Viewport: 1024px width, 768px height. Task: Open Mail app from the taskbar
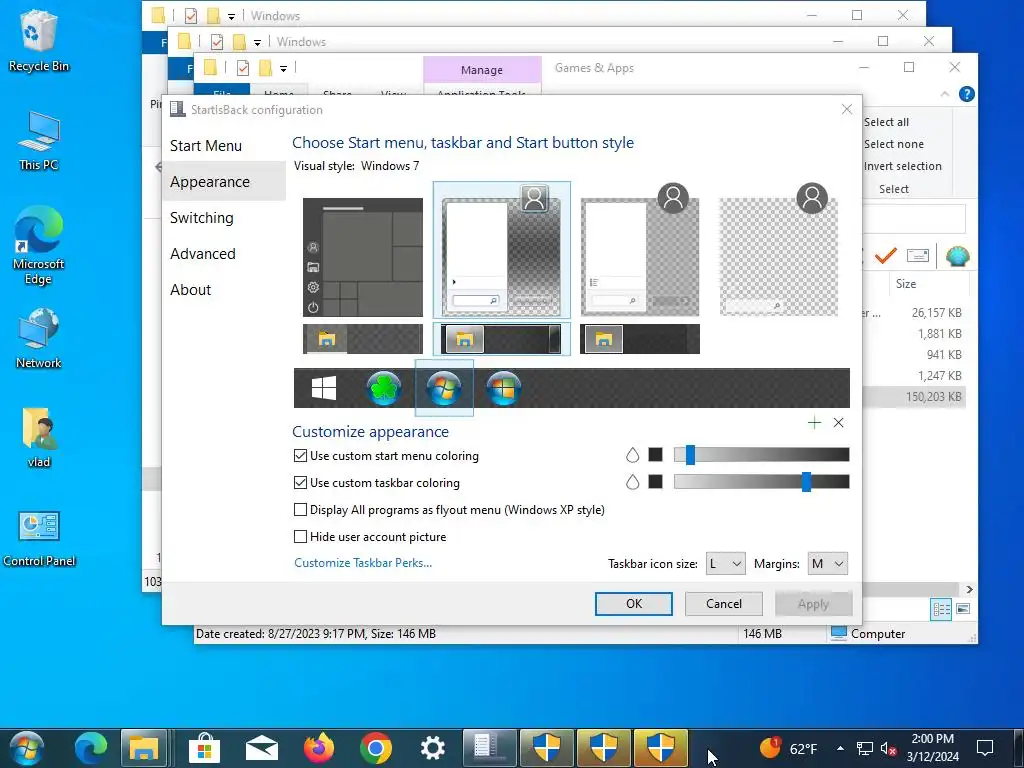click(x=261, y=748)
